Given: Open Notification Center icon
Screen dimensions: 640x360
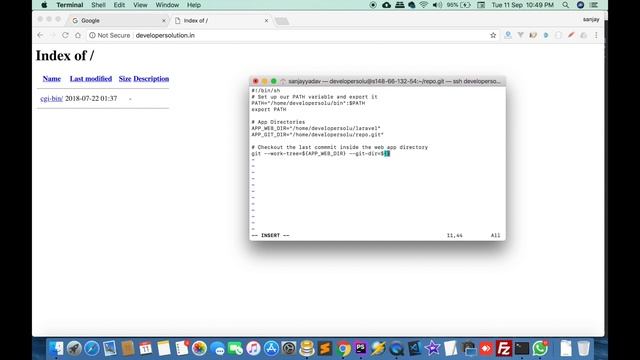Looking at the screenshot, I should click(x=594, y=5).
